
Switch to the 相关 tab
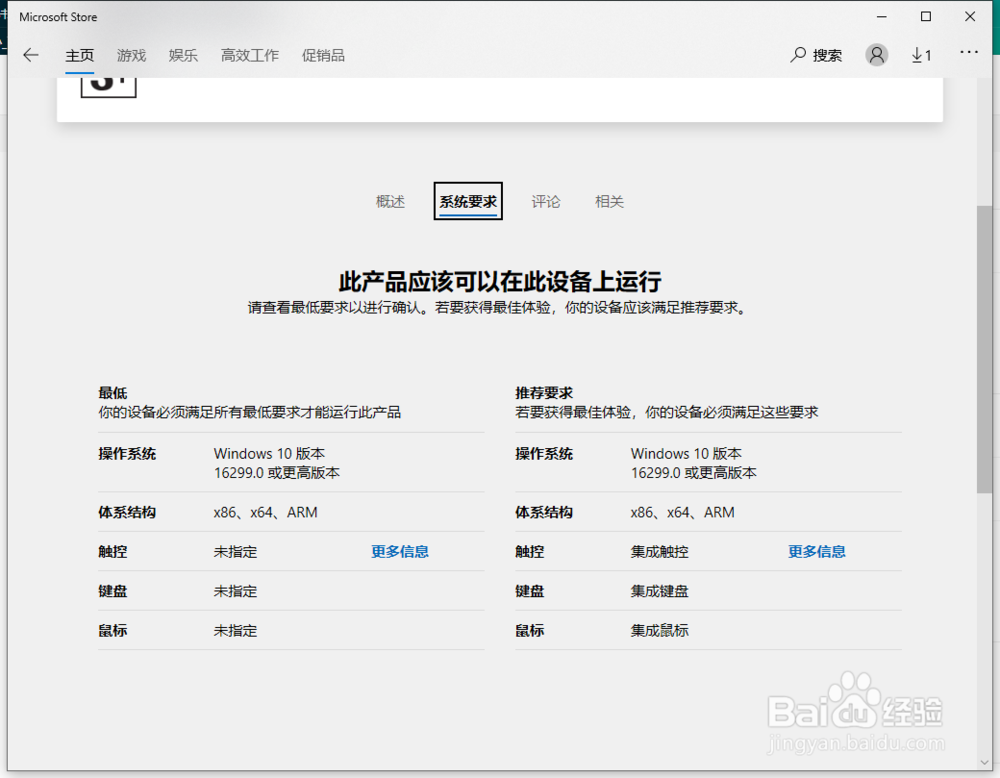tap(609, 201)
